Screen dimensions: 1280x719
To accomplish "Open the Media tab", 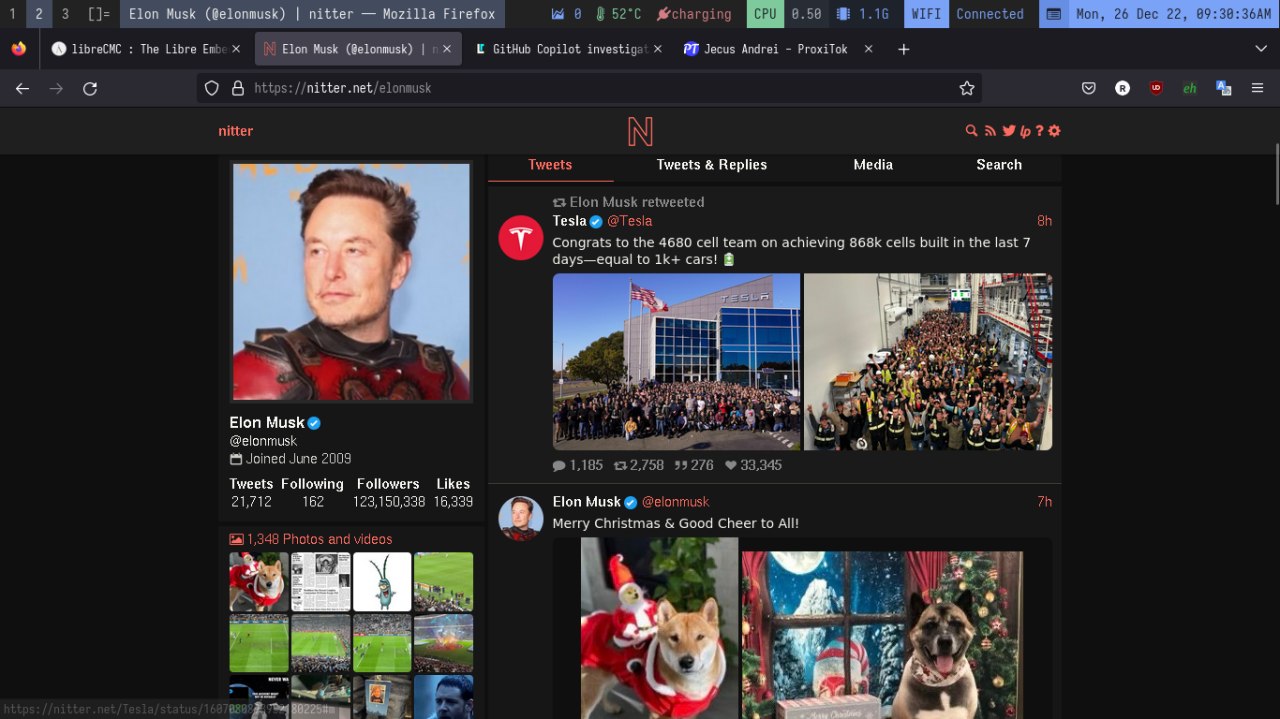I will 873,165.
